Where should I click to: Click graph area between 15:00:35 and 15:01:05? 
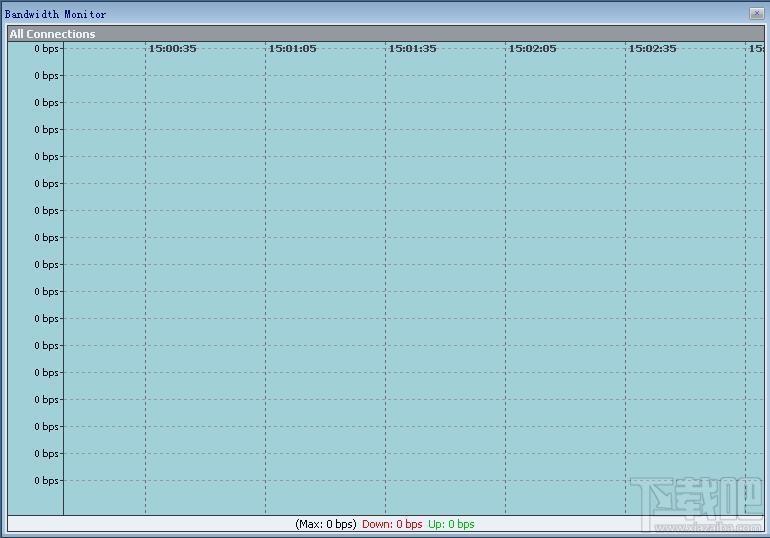pyautogui.click(x=205, y=280)
